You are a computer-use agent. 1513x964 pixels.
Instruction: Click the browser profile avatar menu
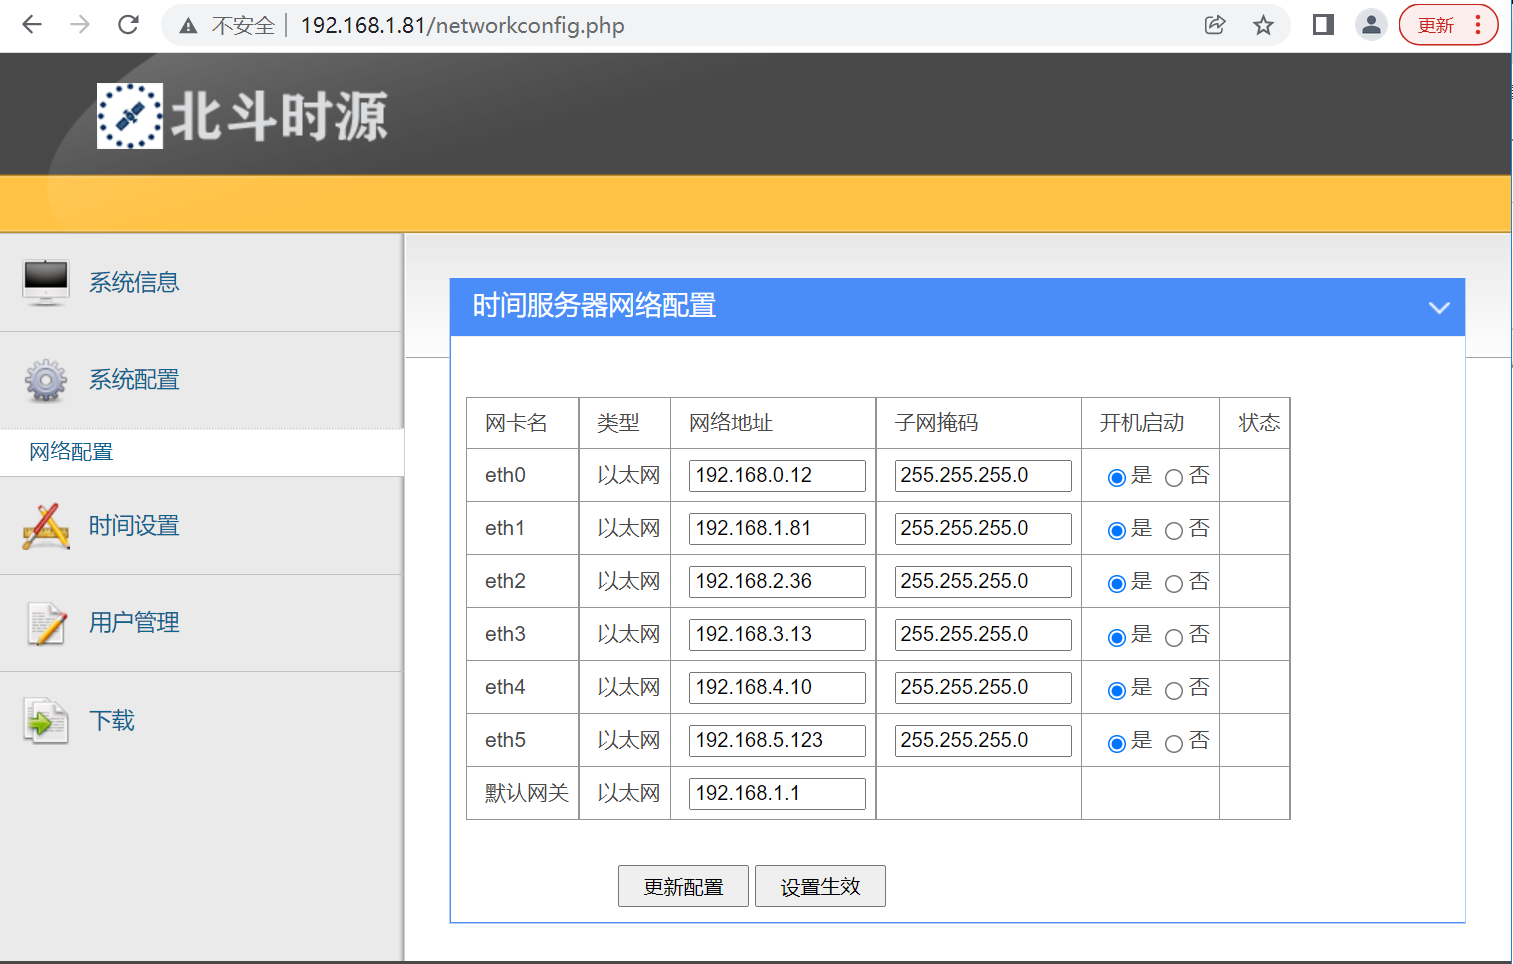1371,25
